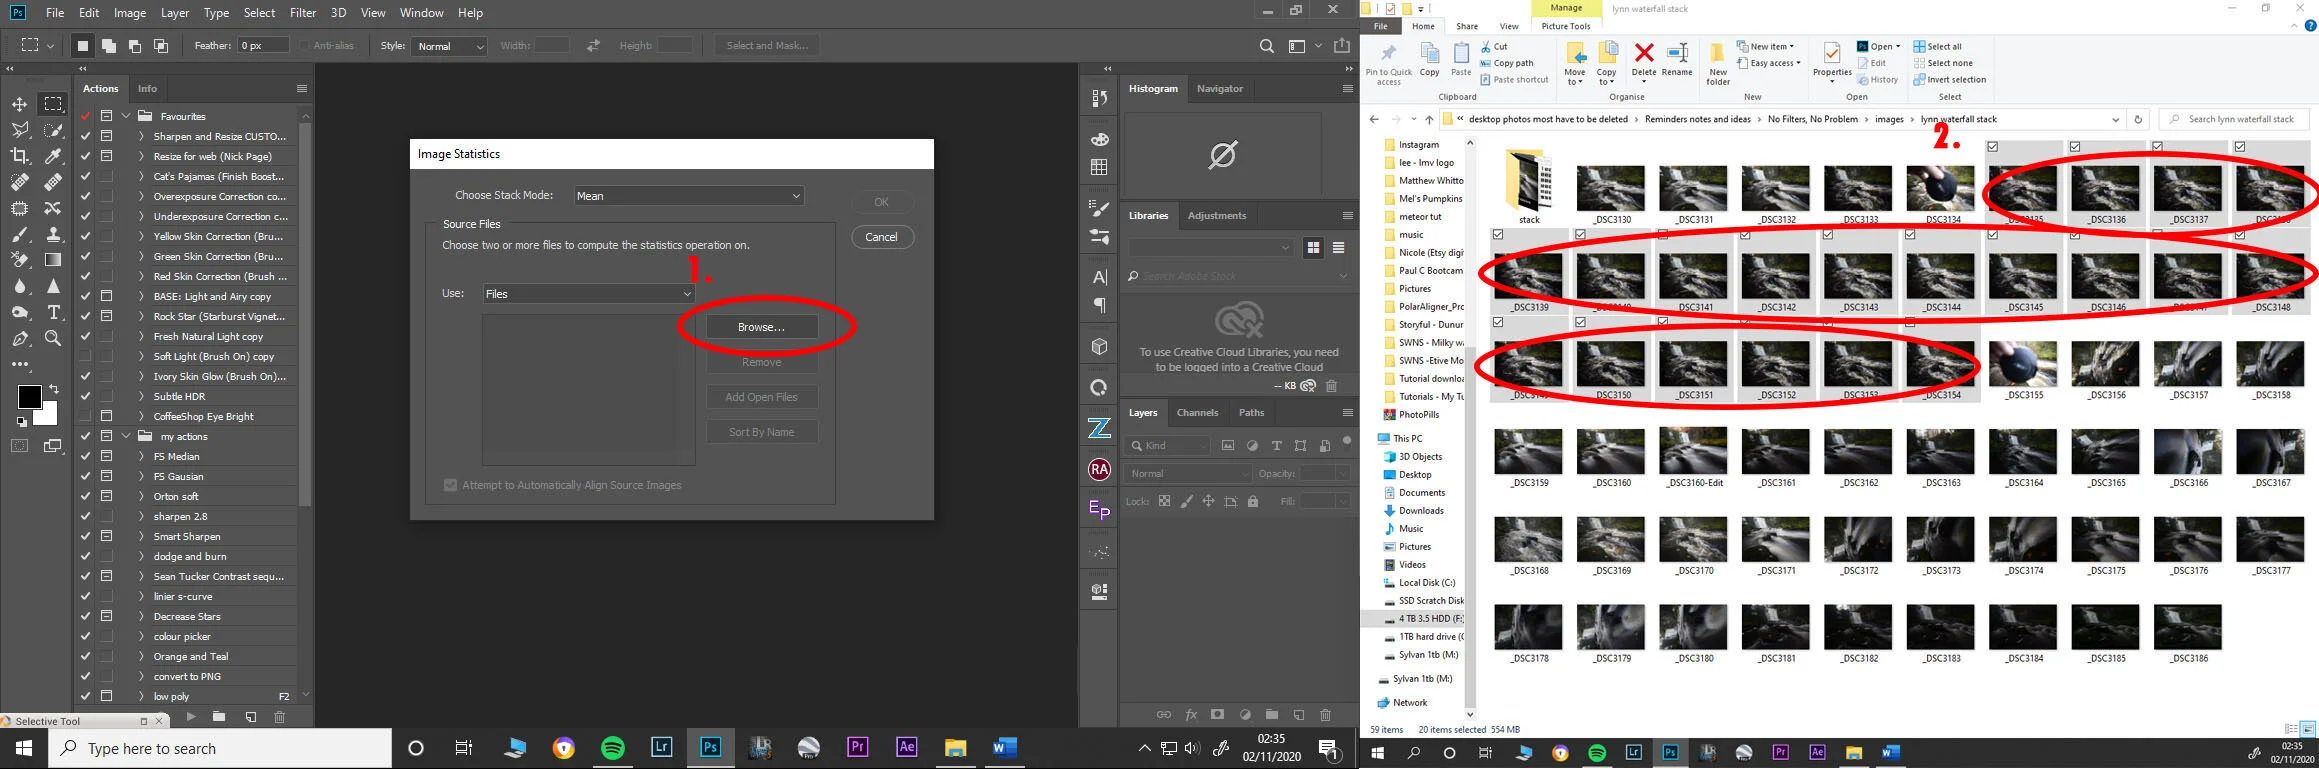Click the Delete icon in Explorer ribbon
Image resolution: width=2319 pixels, height=769 pixels.
pyautogui.click(x=1644, y=60)
